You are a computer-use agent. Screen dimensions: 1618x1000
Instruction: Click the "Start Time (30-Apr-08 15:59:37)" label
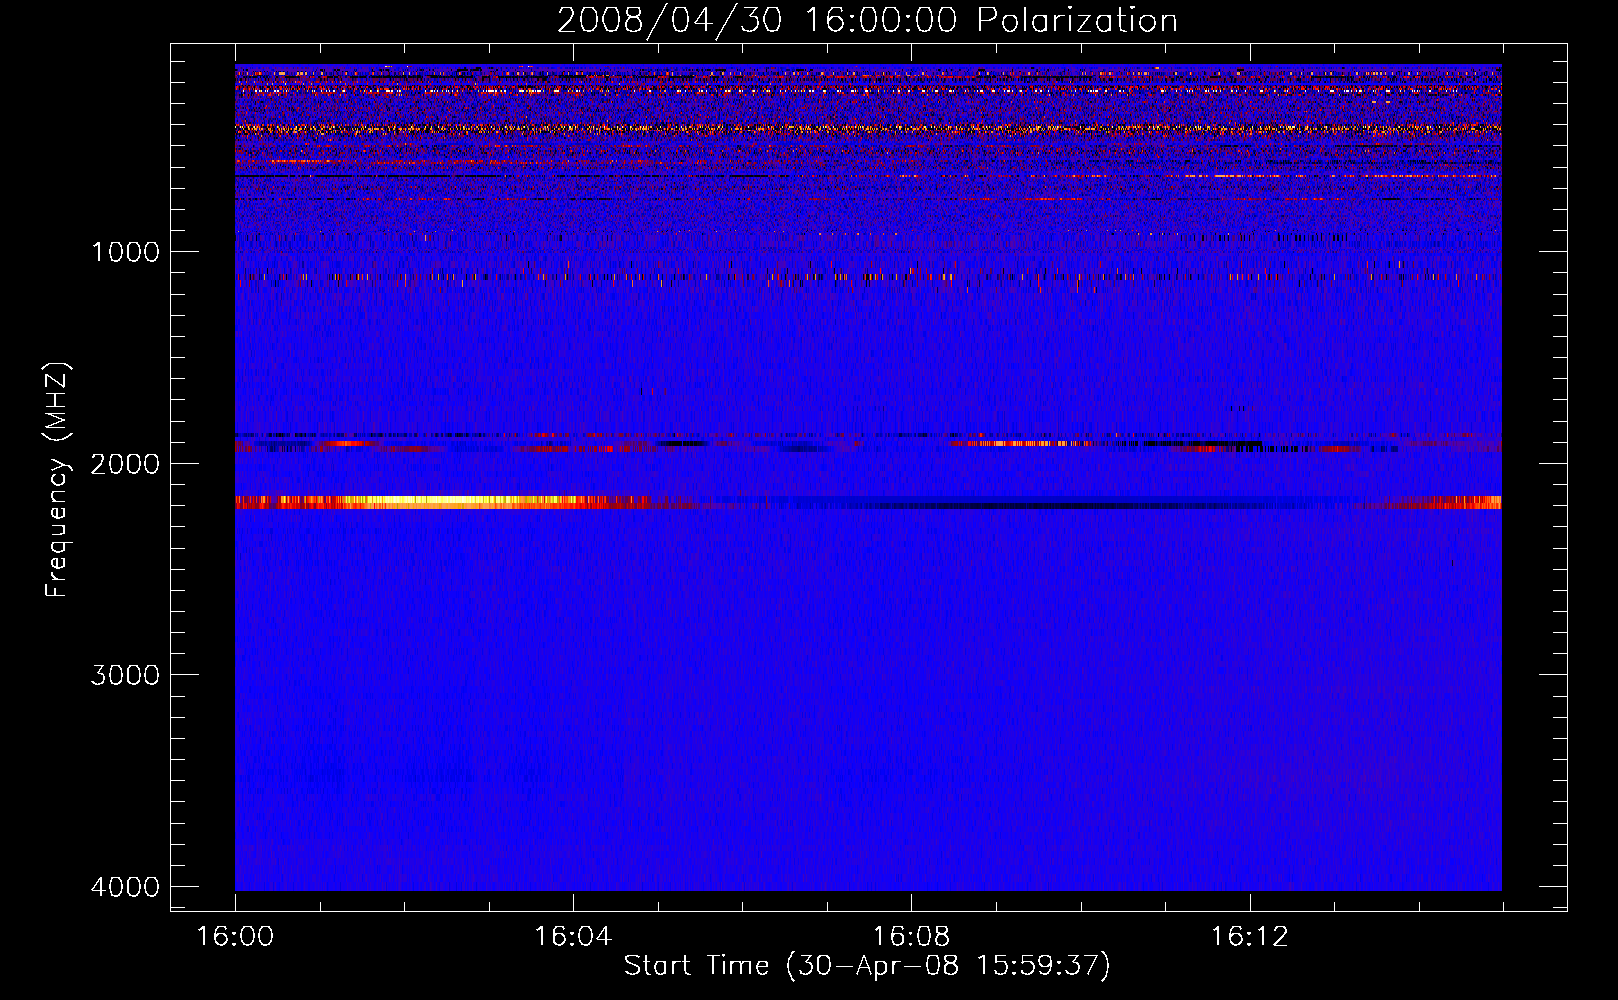coord(867,966)
